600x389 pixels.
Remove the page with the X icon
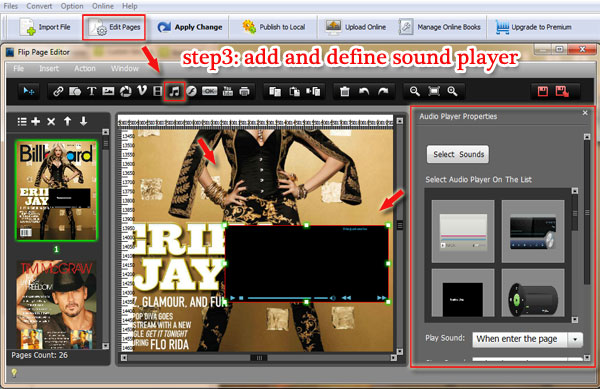[51, 122]
